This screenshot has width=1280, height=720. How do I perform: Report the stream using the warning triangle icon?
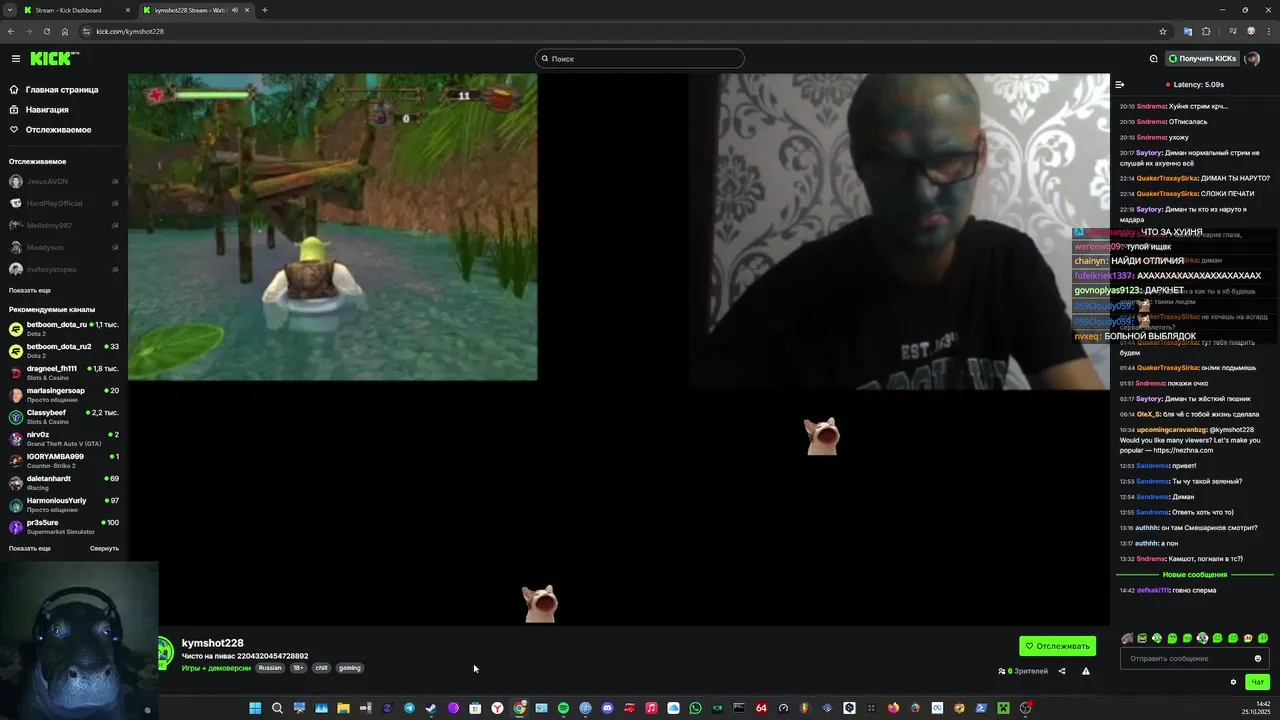pos(1086,671)
